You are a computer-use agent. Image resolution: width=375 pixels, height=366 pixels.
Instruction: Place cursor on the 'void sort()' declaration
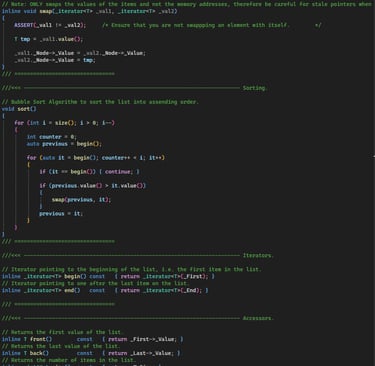pos(19,109)
